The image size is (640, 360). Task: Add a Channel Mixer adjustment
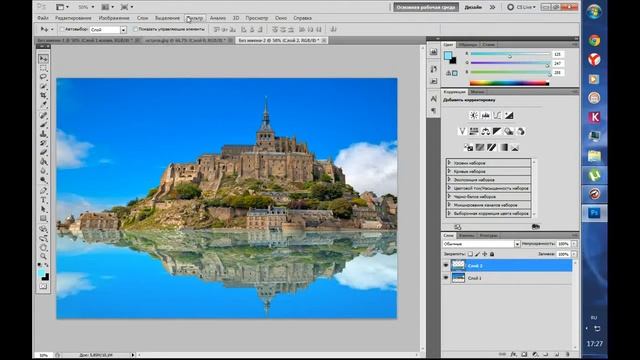(521, 131)
